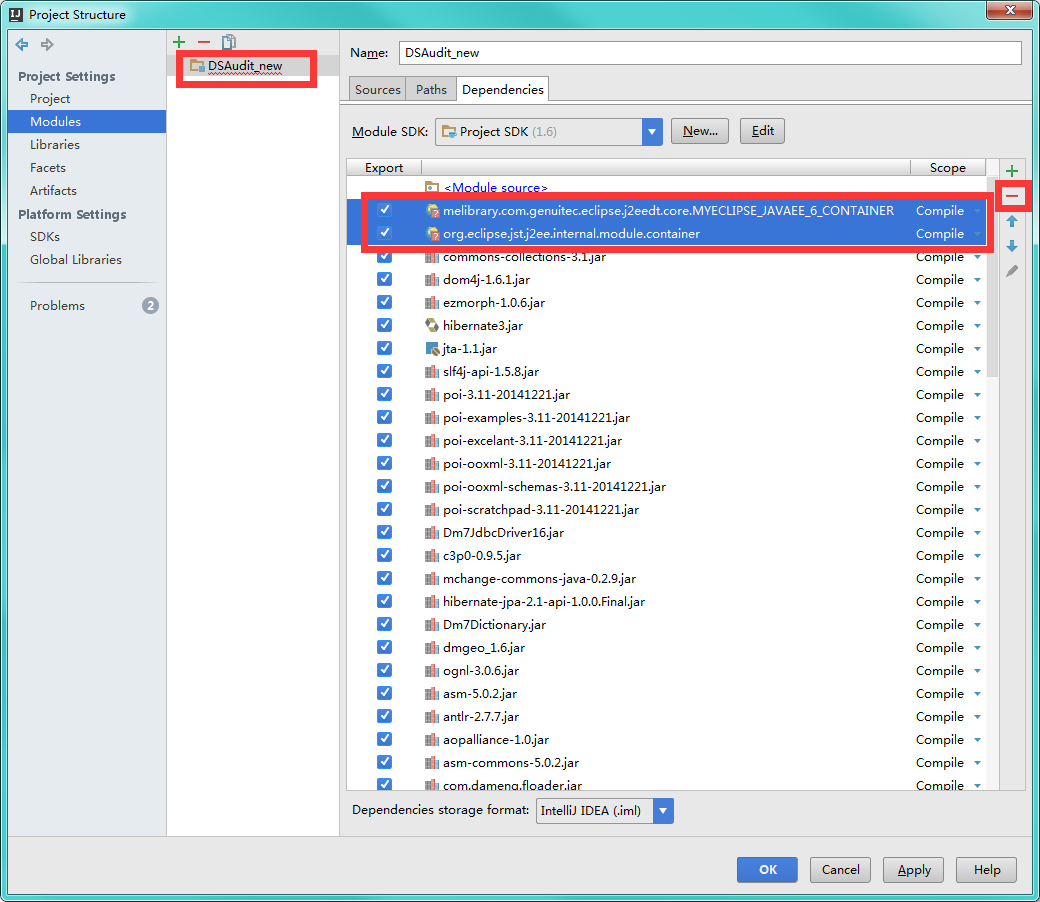This screenshot has width=1040, height=902.
Task: Click the Edit SDK button
Action: (x=762, y=131)
